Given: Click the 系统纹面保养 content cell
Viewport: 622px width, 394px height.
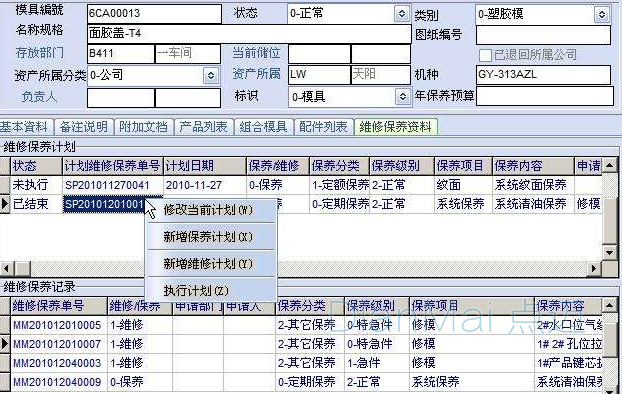Looking at the screenshot, I should click(533, 185).
